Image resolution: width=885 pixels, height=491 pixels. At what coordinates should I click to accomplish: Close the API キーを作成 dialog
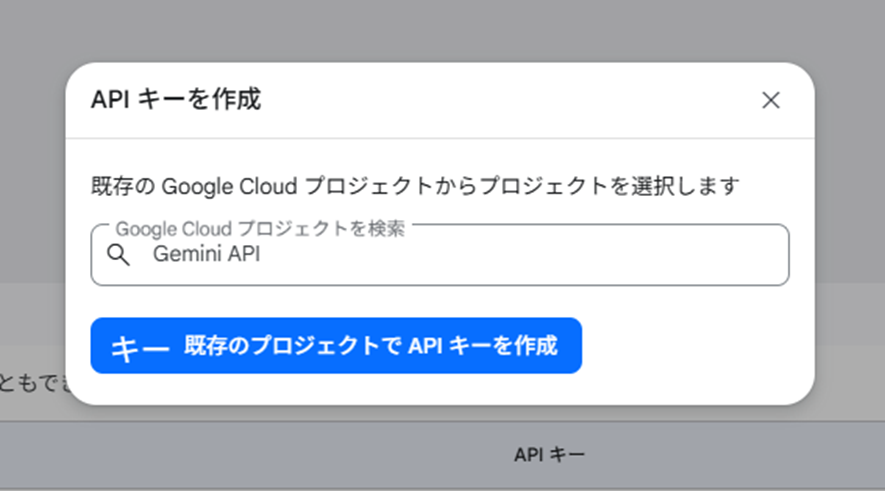[770, 100]
